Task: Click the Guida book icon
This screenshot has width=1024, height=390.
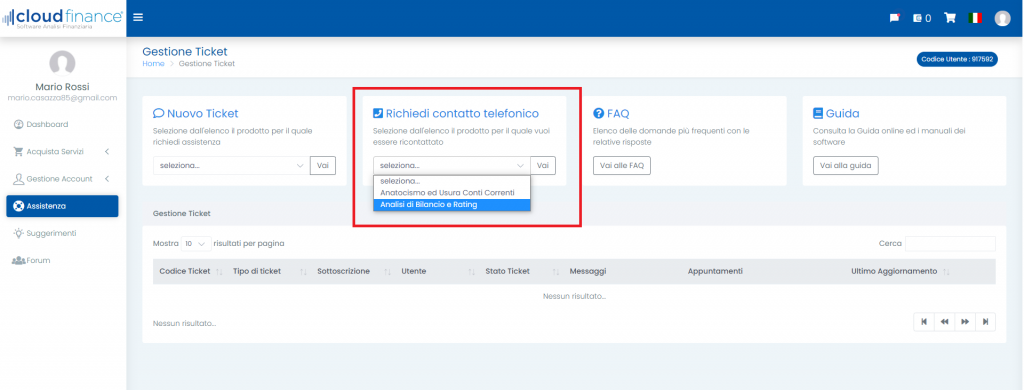Action: pyautogui.click(x=818, y=113)
